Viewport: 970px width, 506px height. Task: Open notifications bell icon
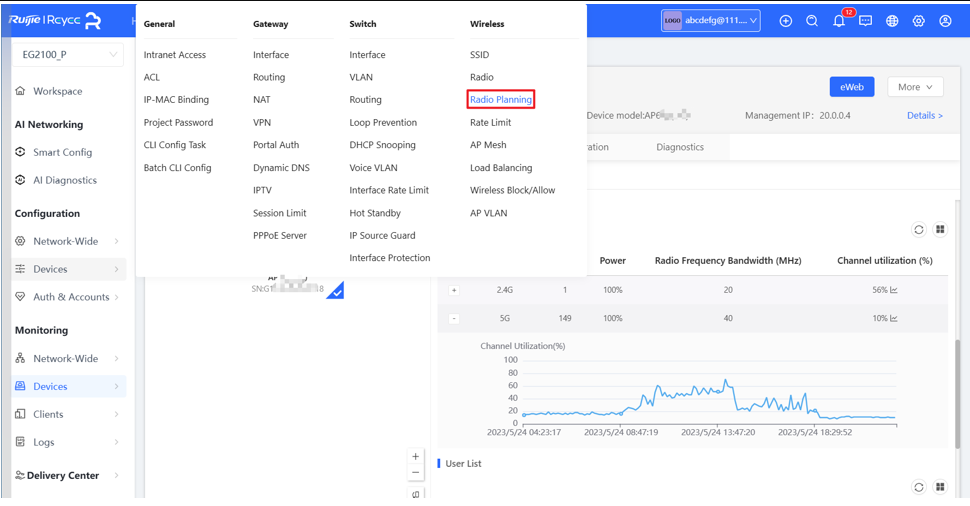coord(839,21)
